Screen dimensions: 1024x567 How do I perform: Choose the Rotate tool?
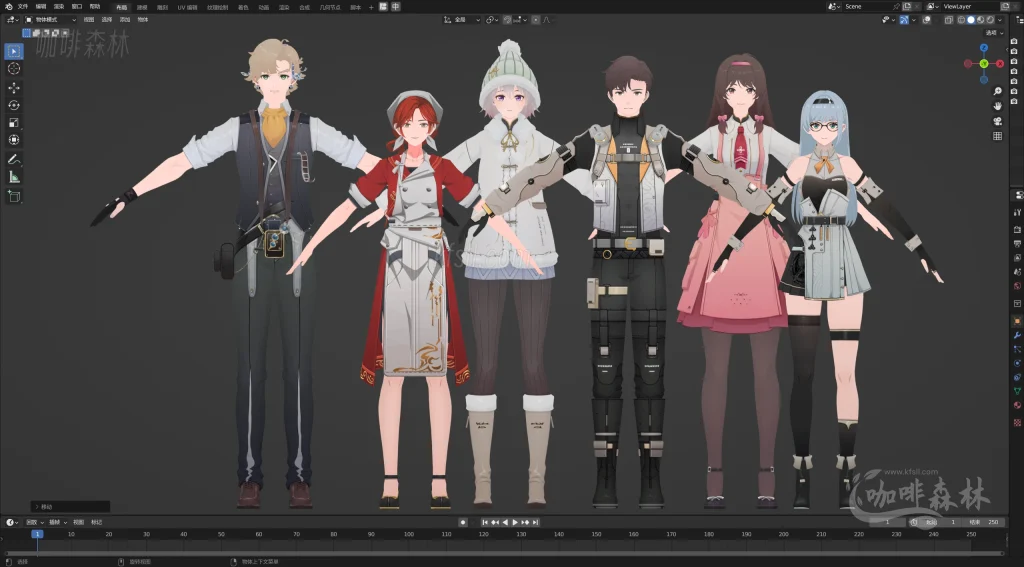tap(14, 105)
